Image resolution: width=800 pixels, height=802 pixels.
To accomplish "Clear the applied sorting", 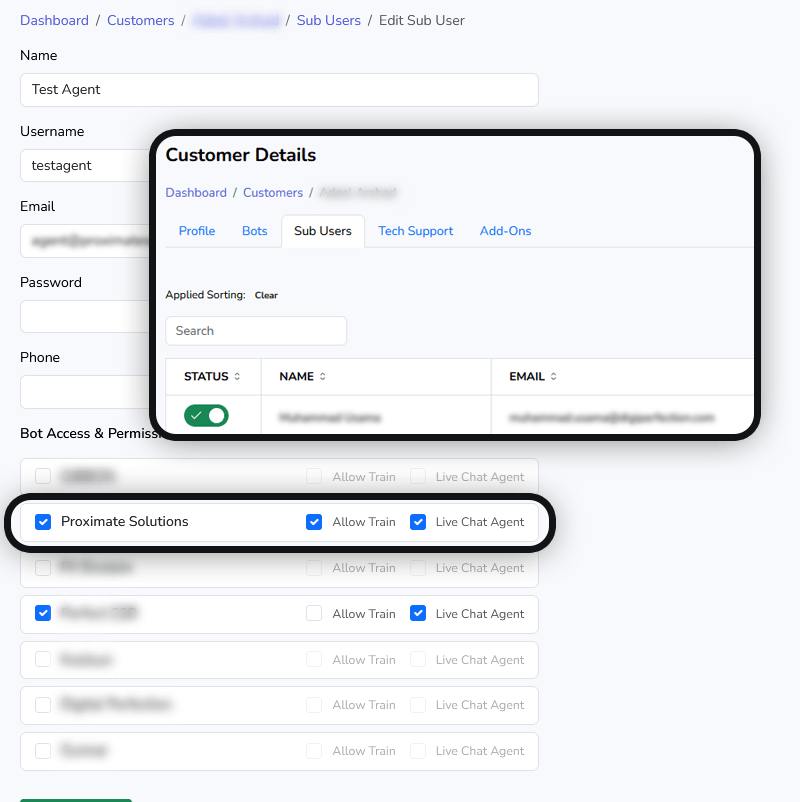I will tap(266, 296).
